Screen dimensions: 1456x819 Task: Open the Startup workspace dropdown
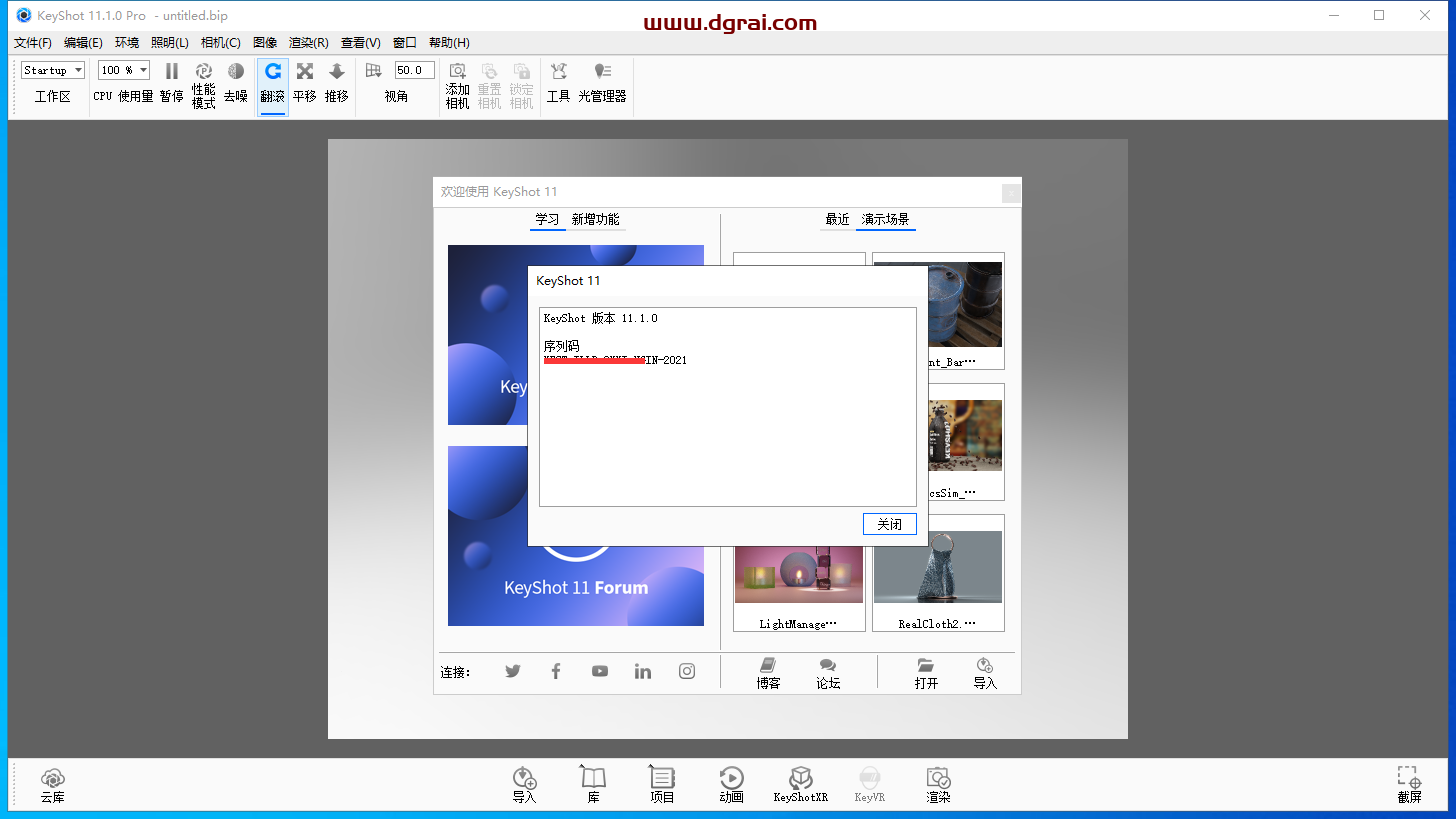(x=51, y=69)
